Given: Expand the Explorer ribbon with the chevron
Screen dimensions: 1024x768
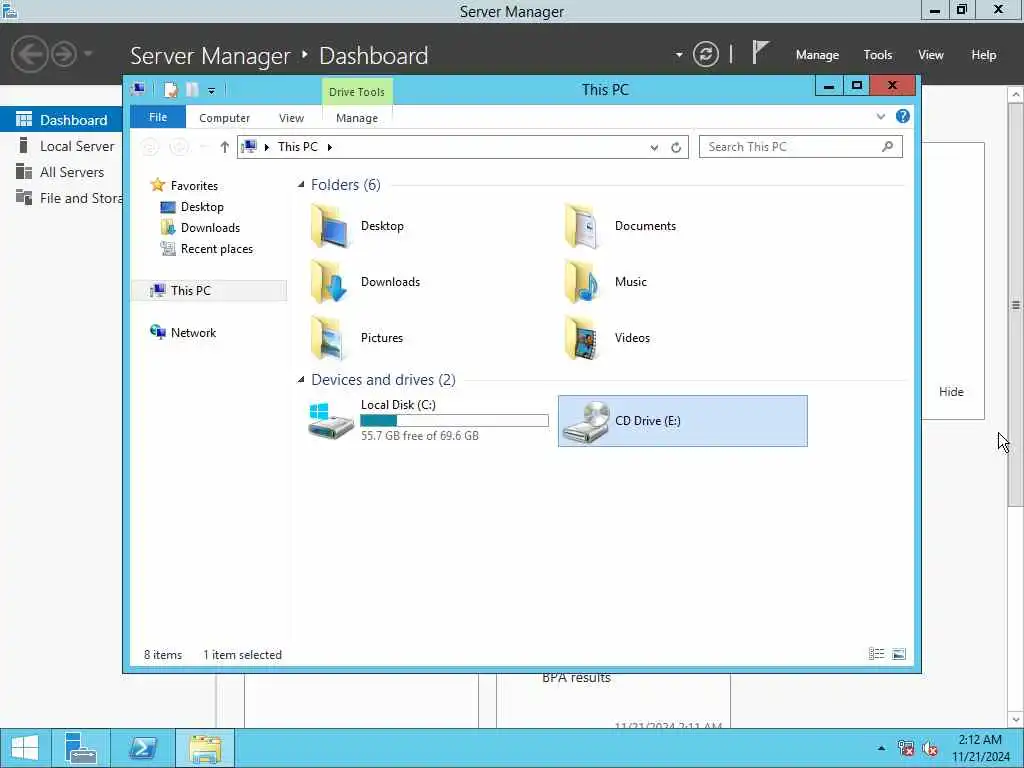Looking at the screenshot, I should [880, 116].
